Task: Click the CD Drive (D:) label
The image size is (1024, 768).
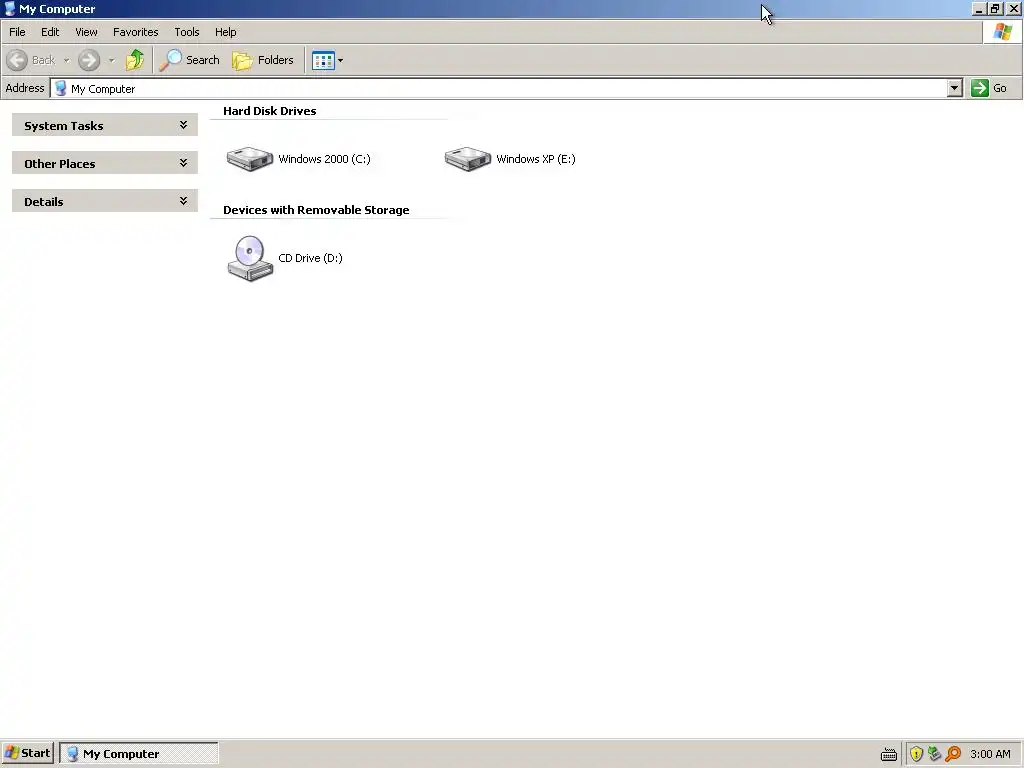Action: [310, 258]
